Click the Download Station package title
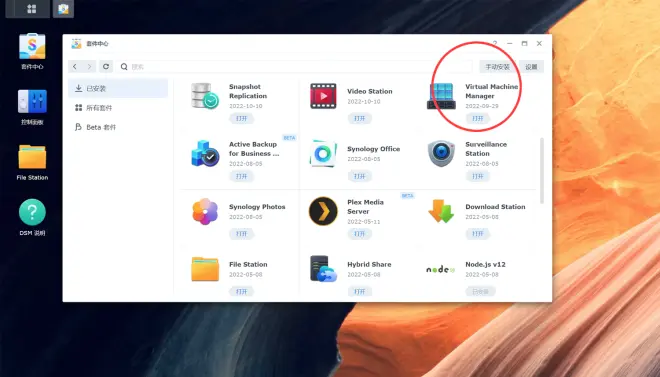Image resolution: width=660 pixels, height=377 pixels. [x=495, y=207]
